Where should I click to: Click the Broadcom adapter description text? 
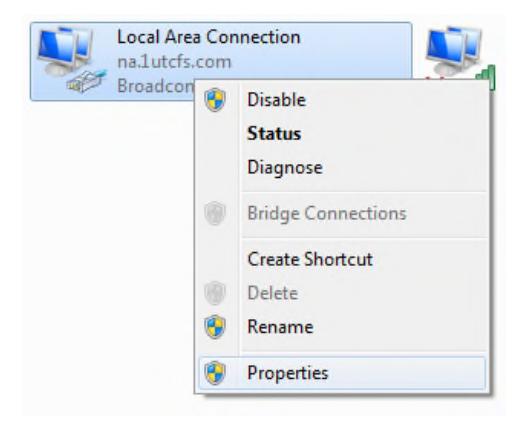(x=155, y=86)
